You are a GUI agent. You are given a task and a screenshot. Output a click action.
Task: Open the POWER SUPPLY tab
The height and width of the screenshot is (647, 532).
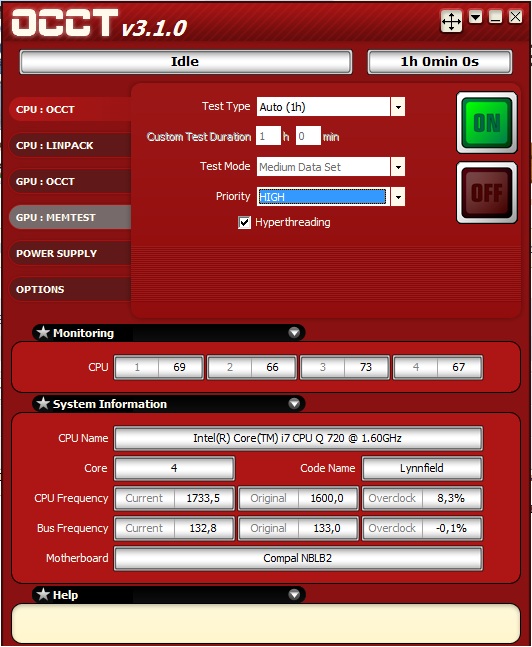70,253
